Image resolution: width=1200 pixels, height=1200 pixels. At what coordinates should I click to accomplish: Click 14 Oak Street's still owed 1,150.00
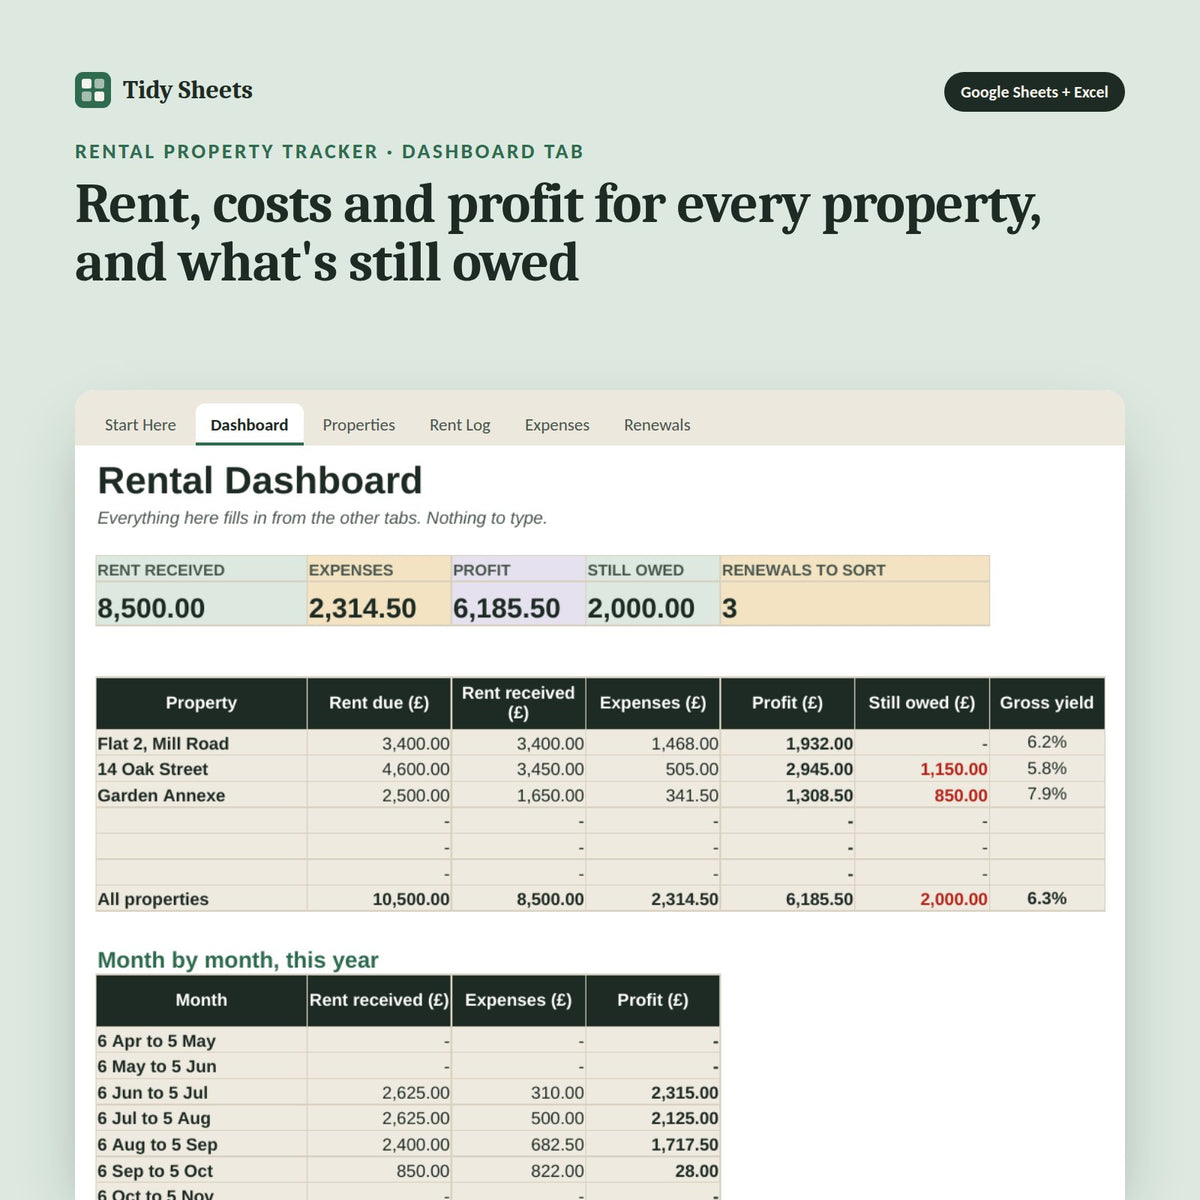(954, 769)
